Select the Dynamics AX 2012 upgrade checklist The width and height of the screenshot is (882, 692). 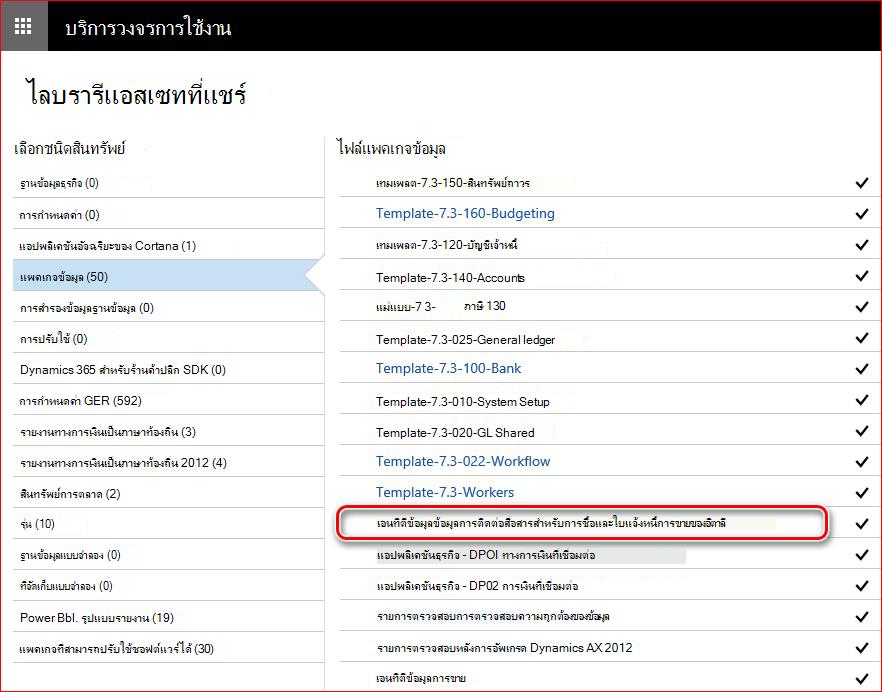click(505, 648)
